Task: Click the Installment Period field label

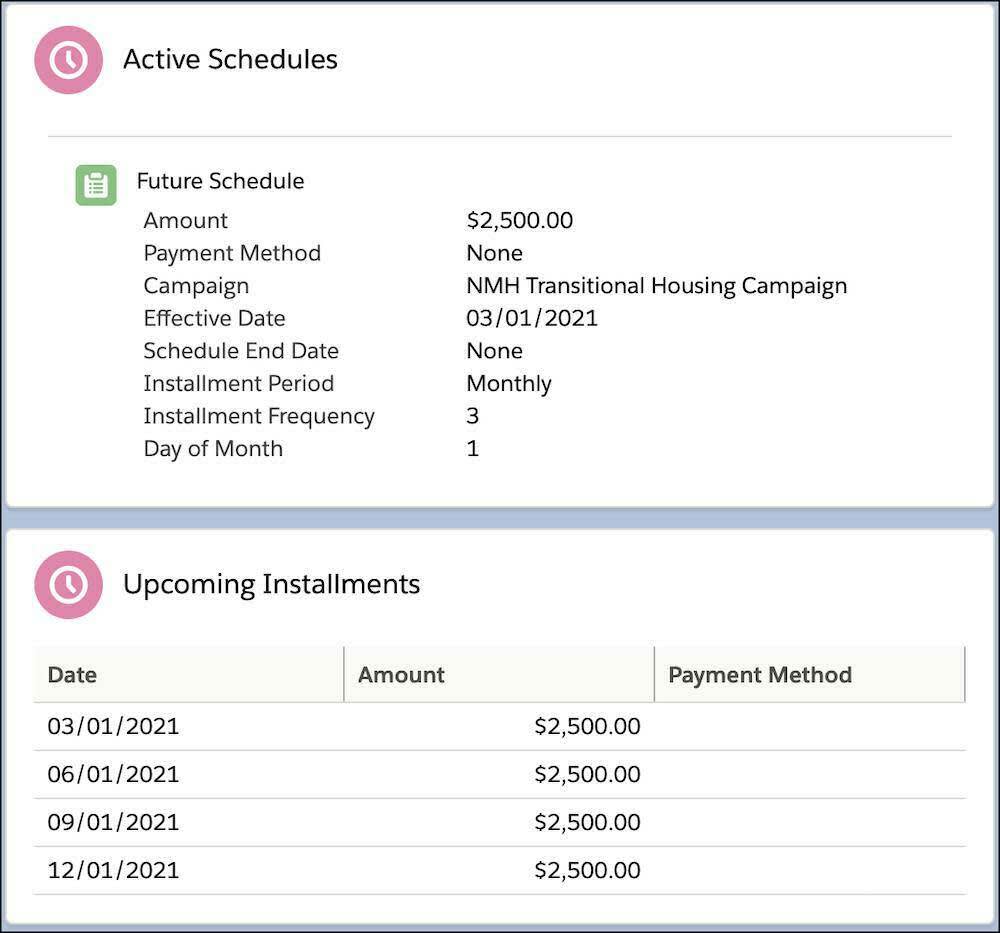Action: point(239,383)
